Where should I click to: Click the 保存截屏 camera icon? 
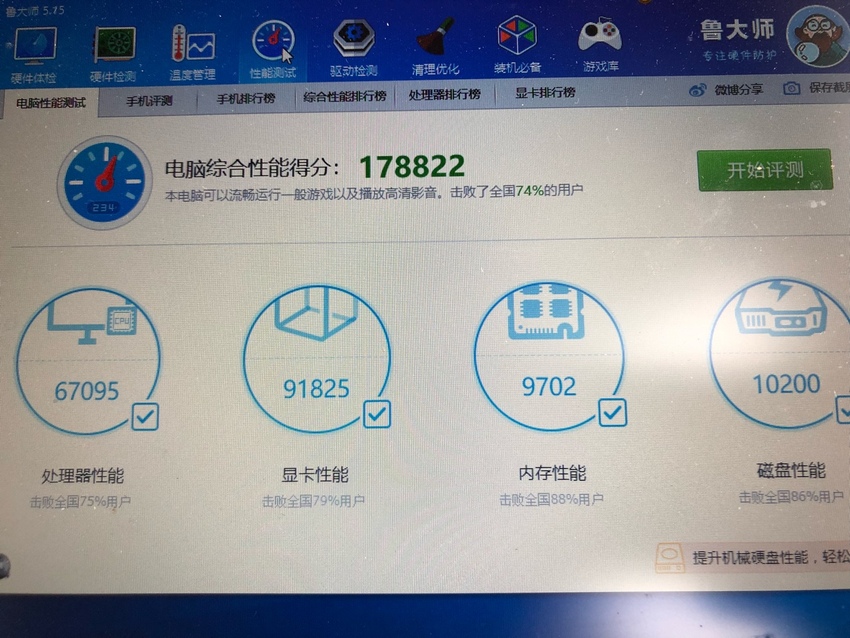(x=791, y=88)
